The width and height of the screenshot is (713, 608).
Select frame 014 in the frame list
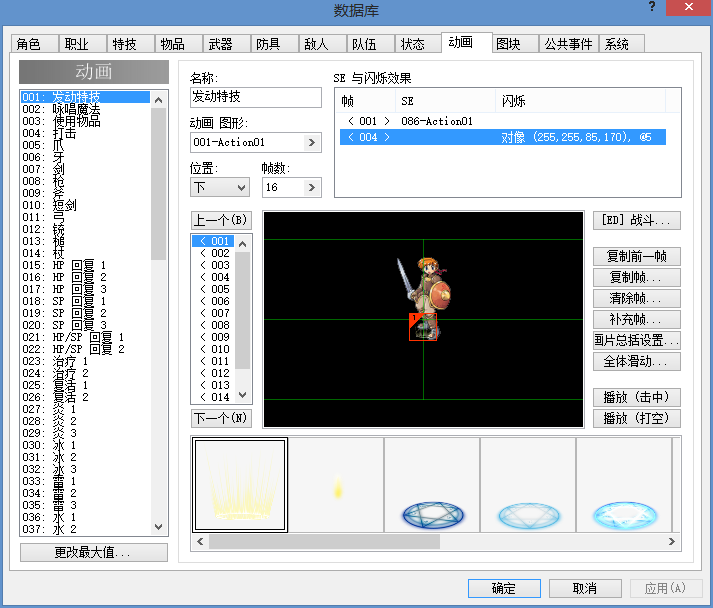(x=213, y=397)
